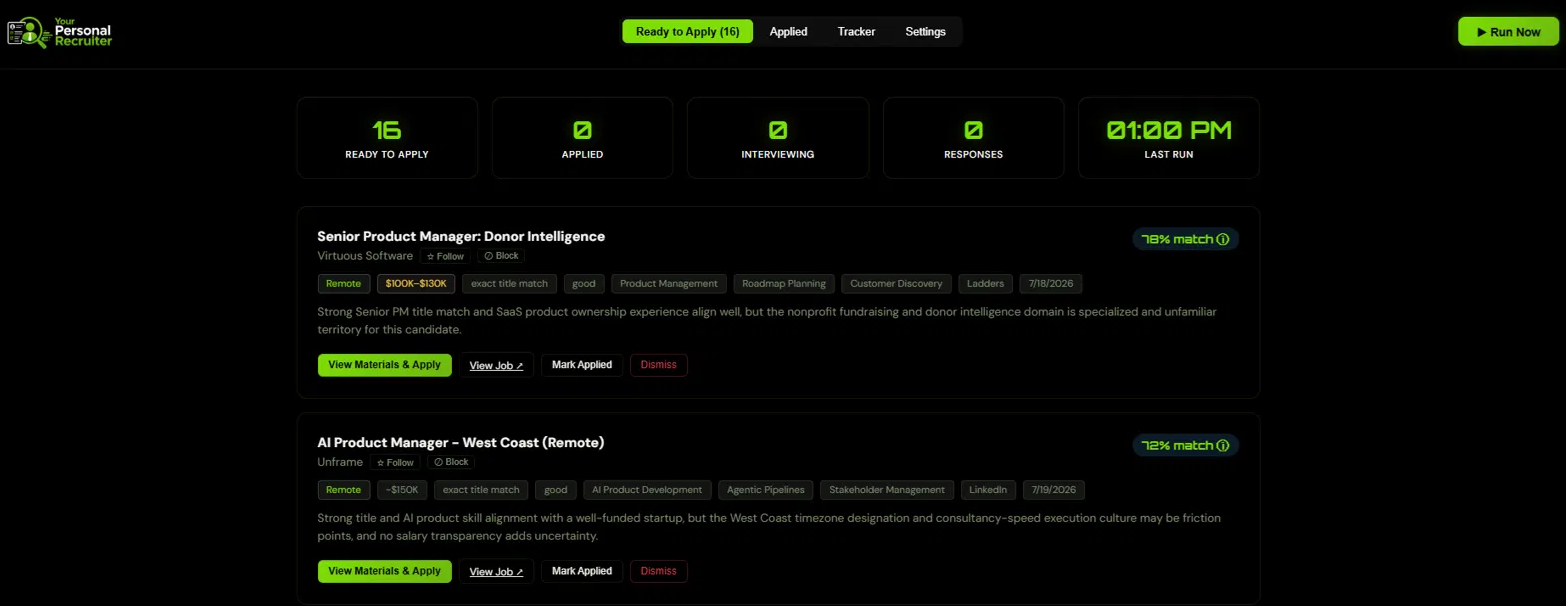
Task: Open the 78% match info icon
Action: [1222, 240]
